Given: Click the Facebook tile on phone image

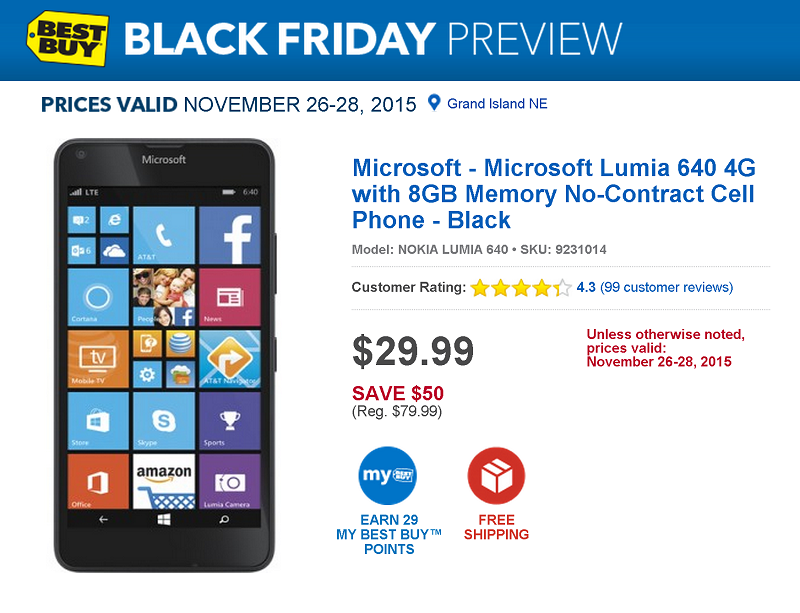Looking at the screenshot, I should click(230, 235).
